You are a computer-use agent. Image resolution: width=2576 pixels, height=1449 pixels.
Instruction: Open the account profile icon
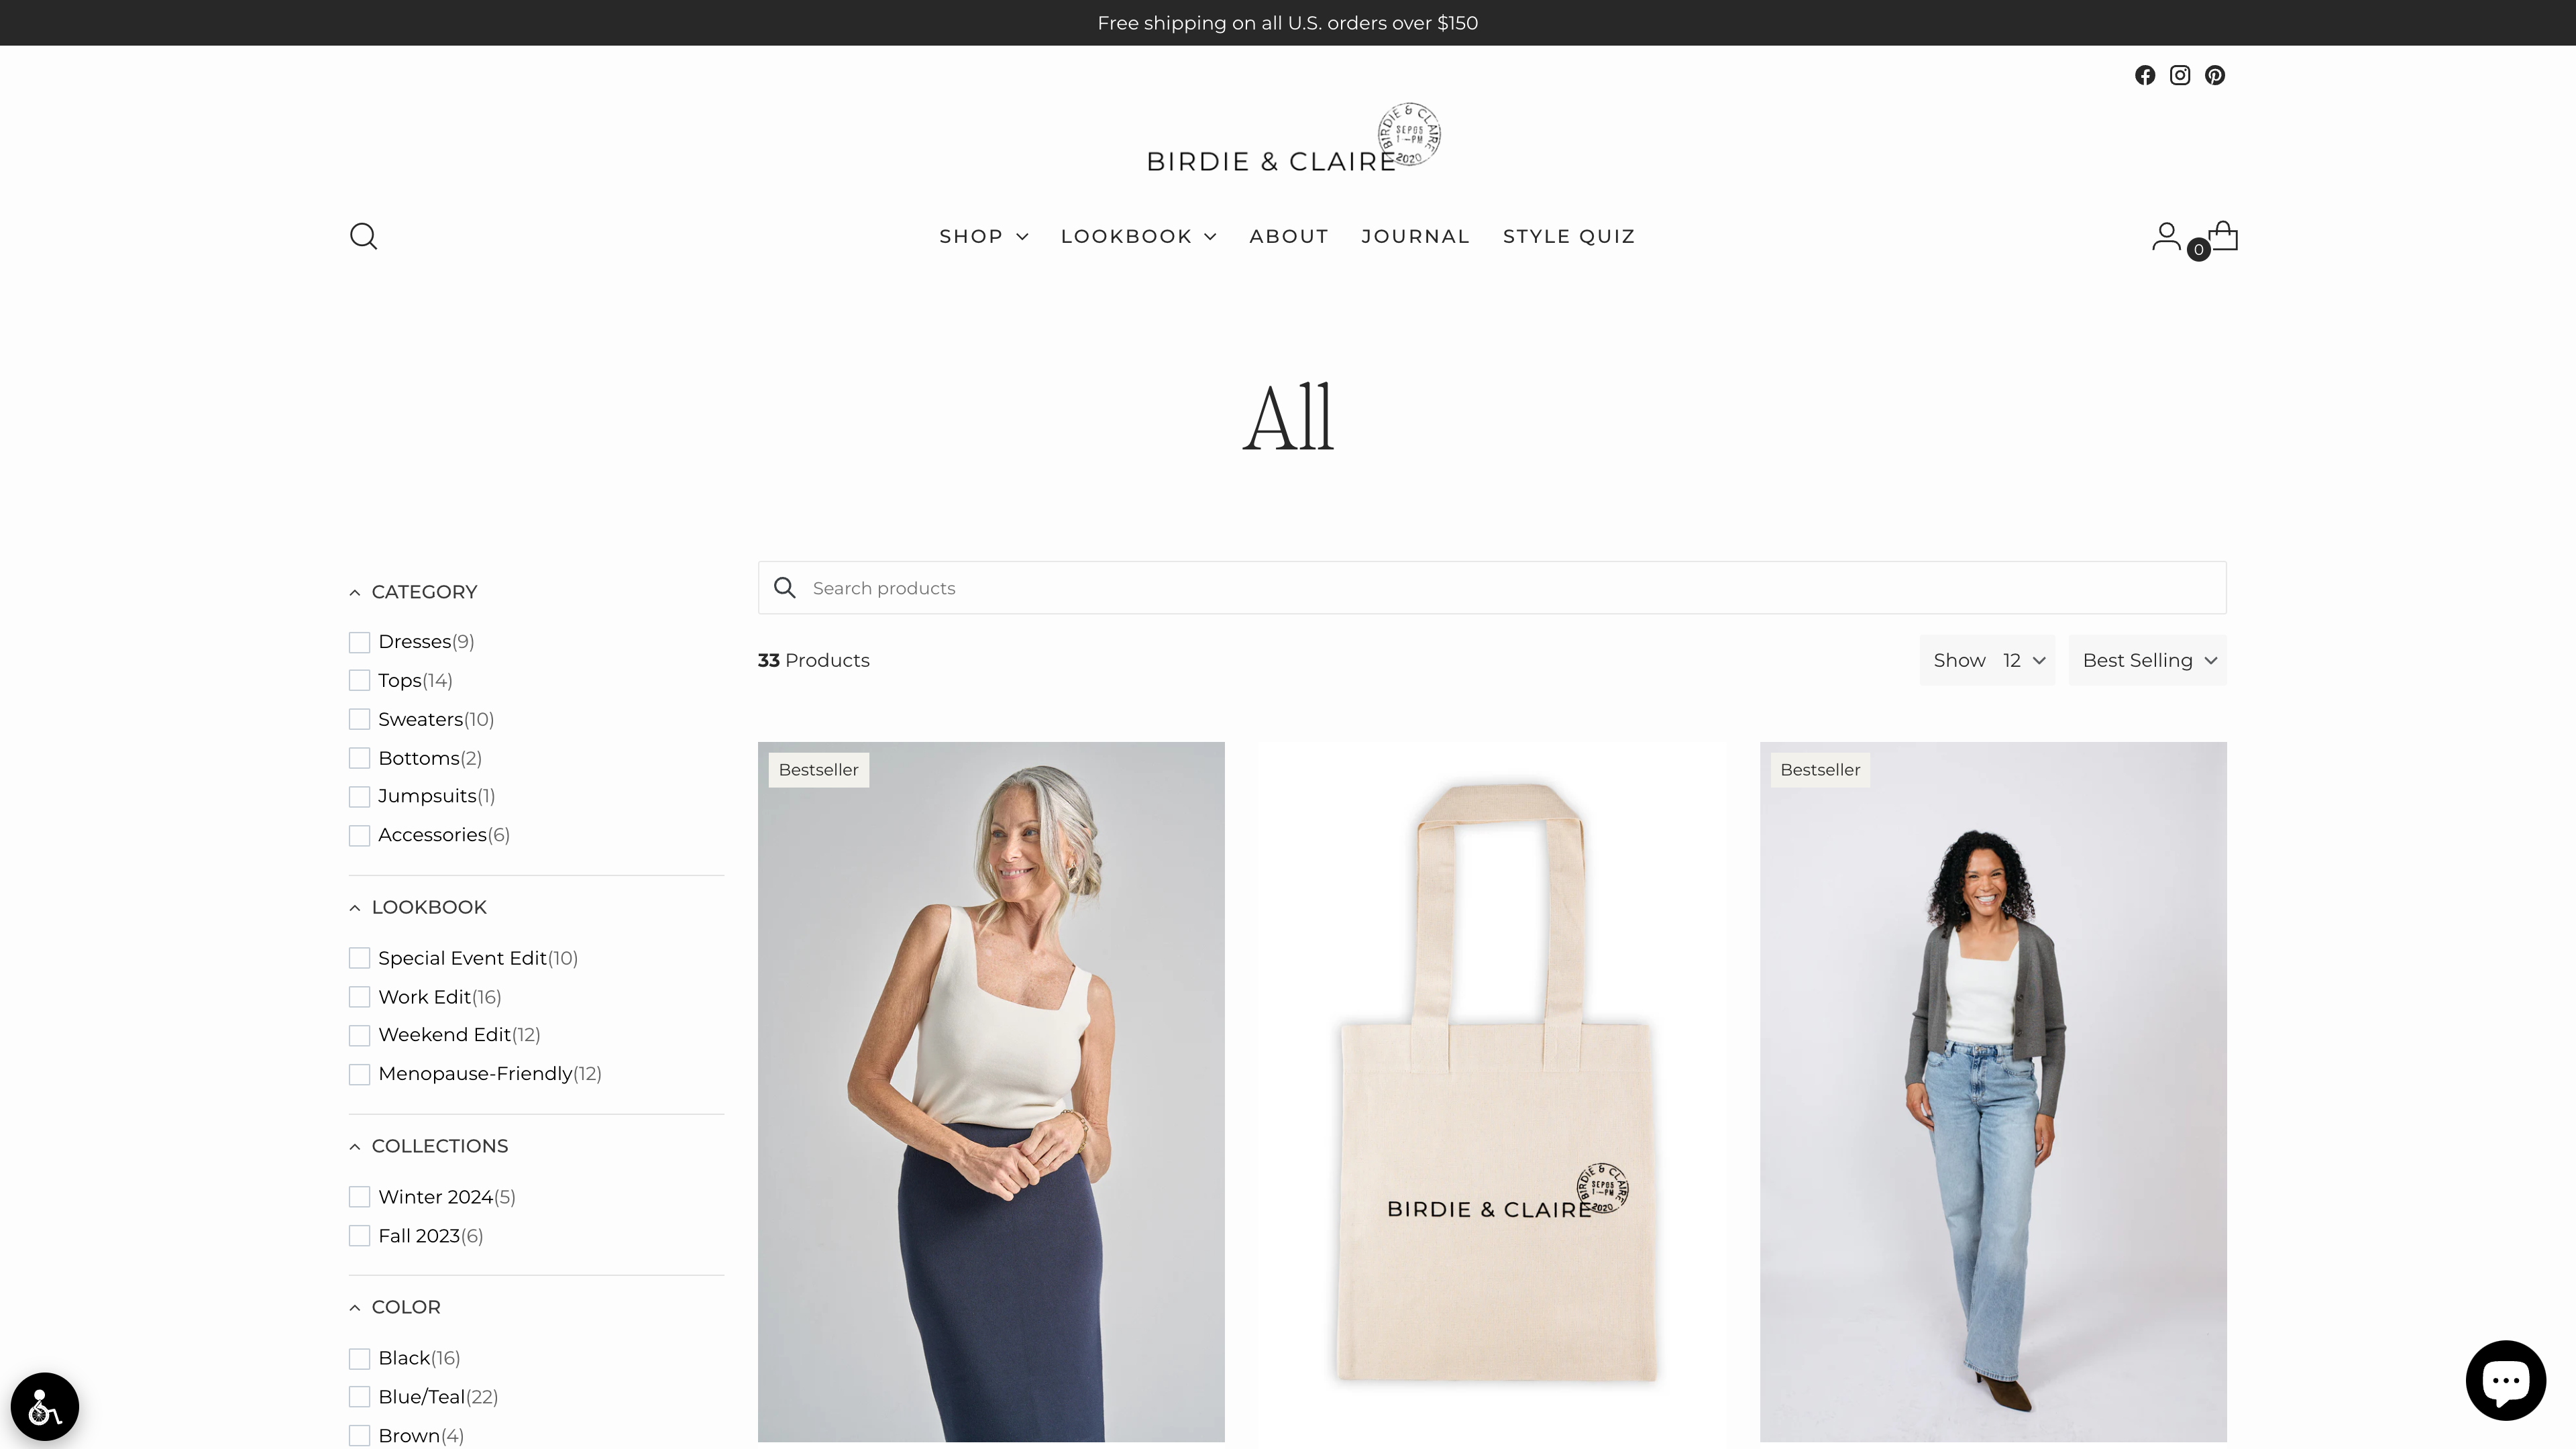pyautogui.click(x=2166, y=236)
